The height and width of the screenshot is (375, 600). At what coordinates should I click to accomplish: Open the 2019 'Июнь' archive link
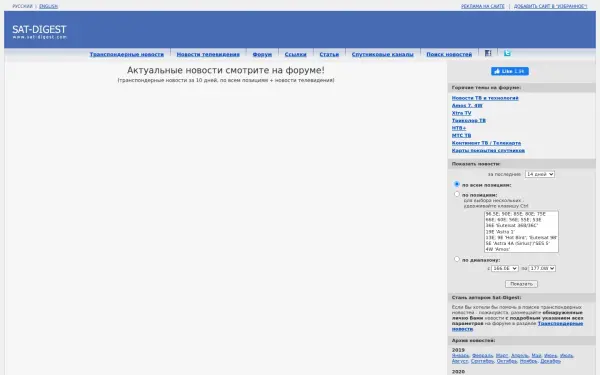click(550, 355)
